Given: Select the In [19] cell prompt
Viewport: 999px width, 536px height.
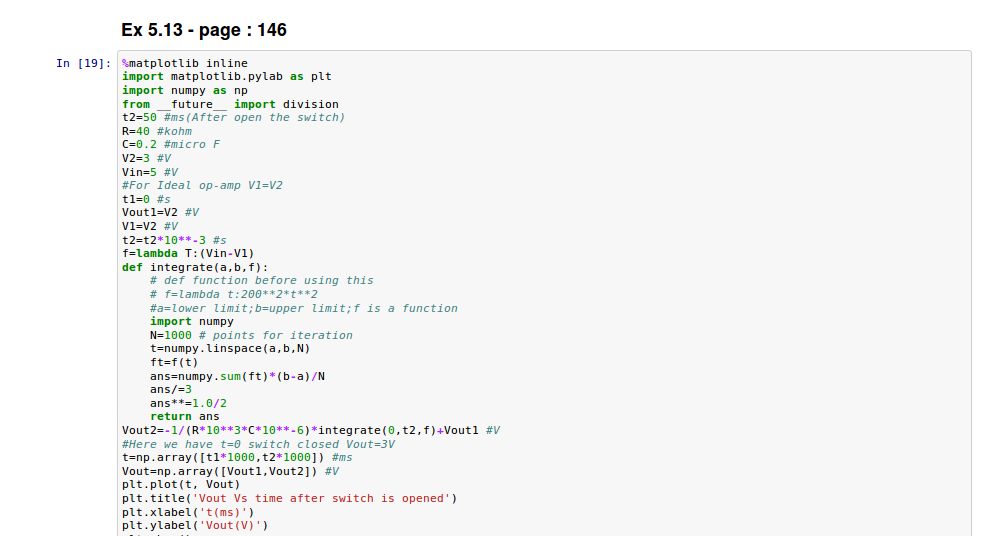Looking at the screenshot, I should pyautogui.click(x=83, y=64).
